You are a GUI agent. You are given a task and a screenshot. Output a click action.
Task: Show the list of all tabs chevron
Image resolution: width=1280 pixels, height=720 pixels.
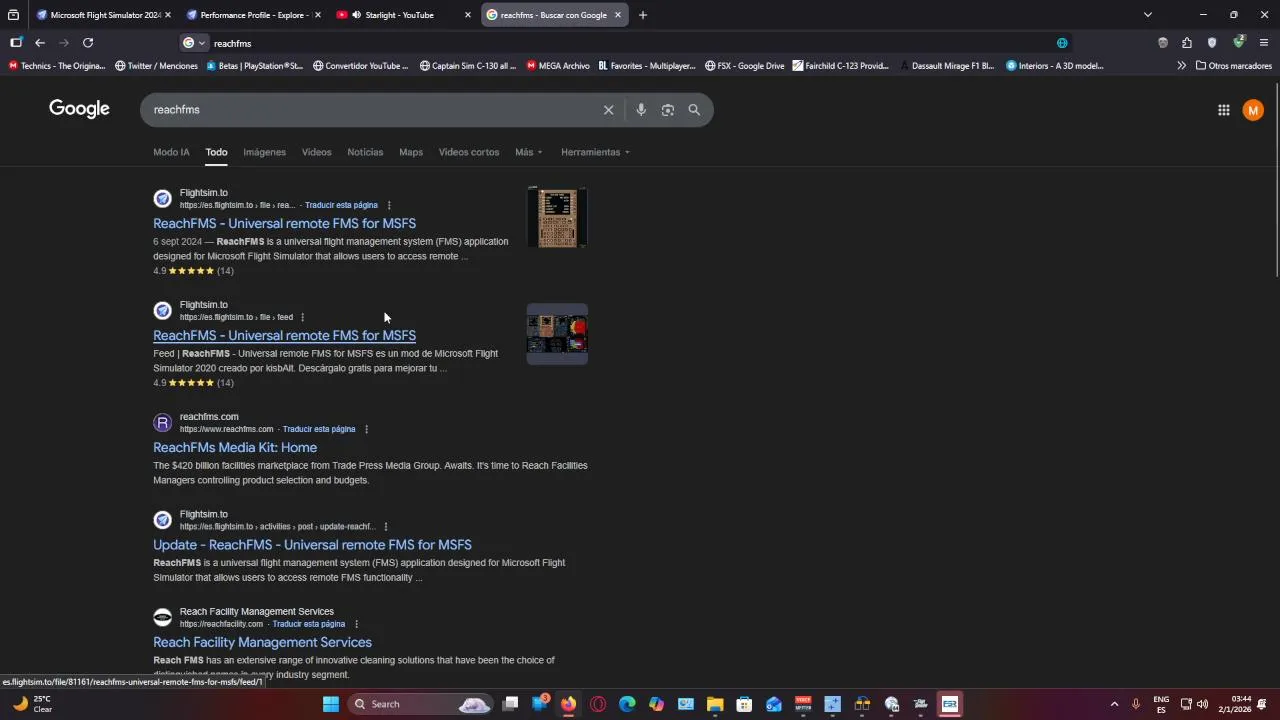pos(1147,15)
